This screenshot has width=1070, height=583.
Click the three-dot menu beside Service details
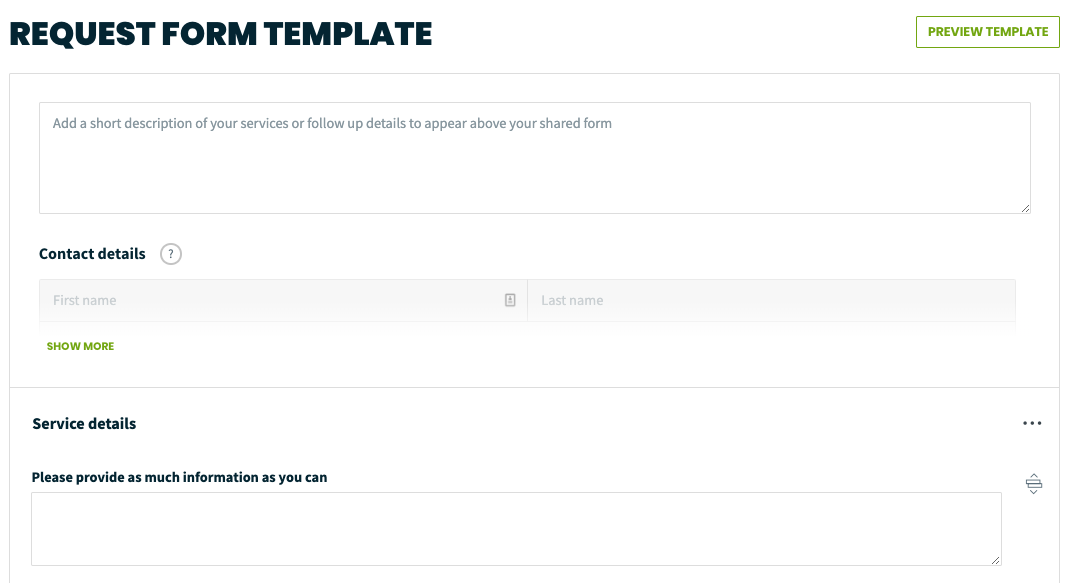click(1032, 423)
